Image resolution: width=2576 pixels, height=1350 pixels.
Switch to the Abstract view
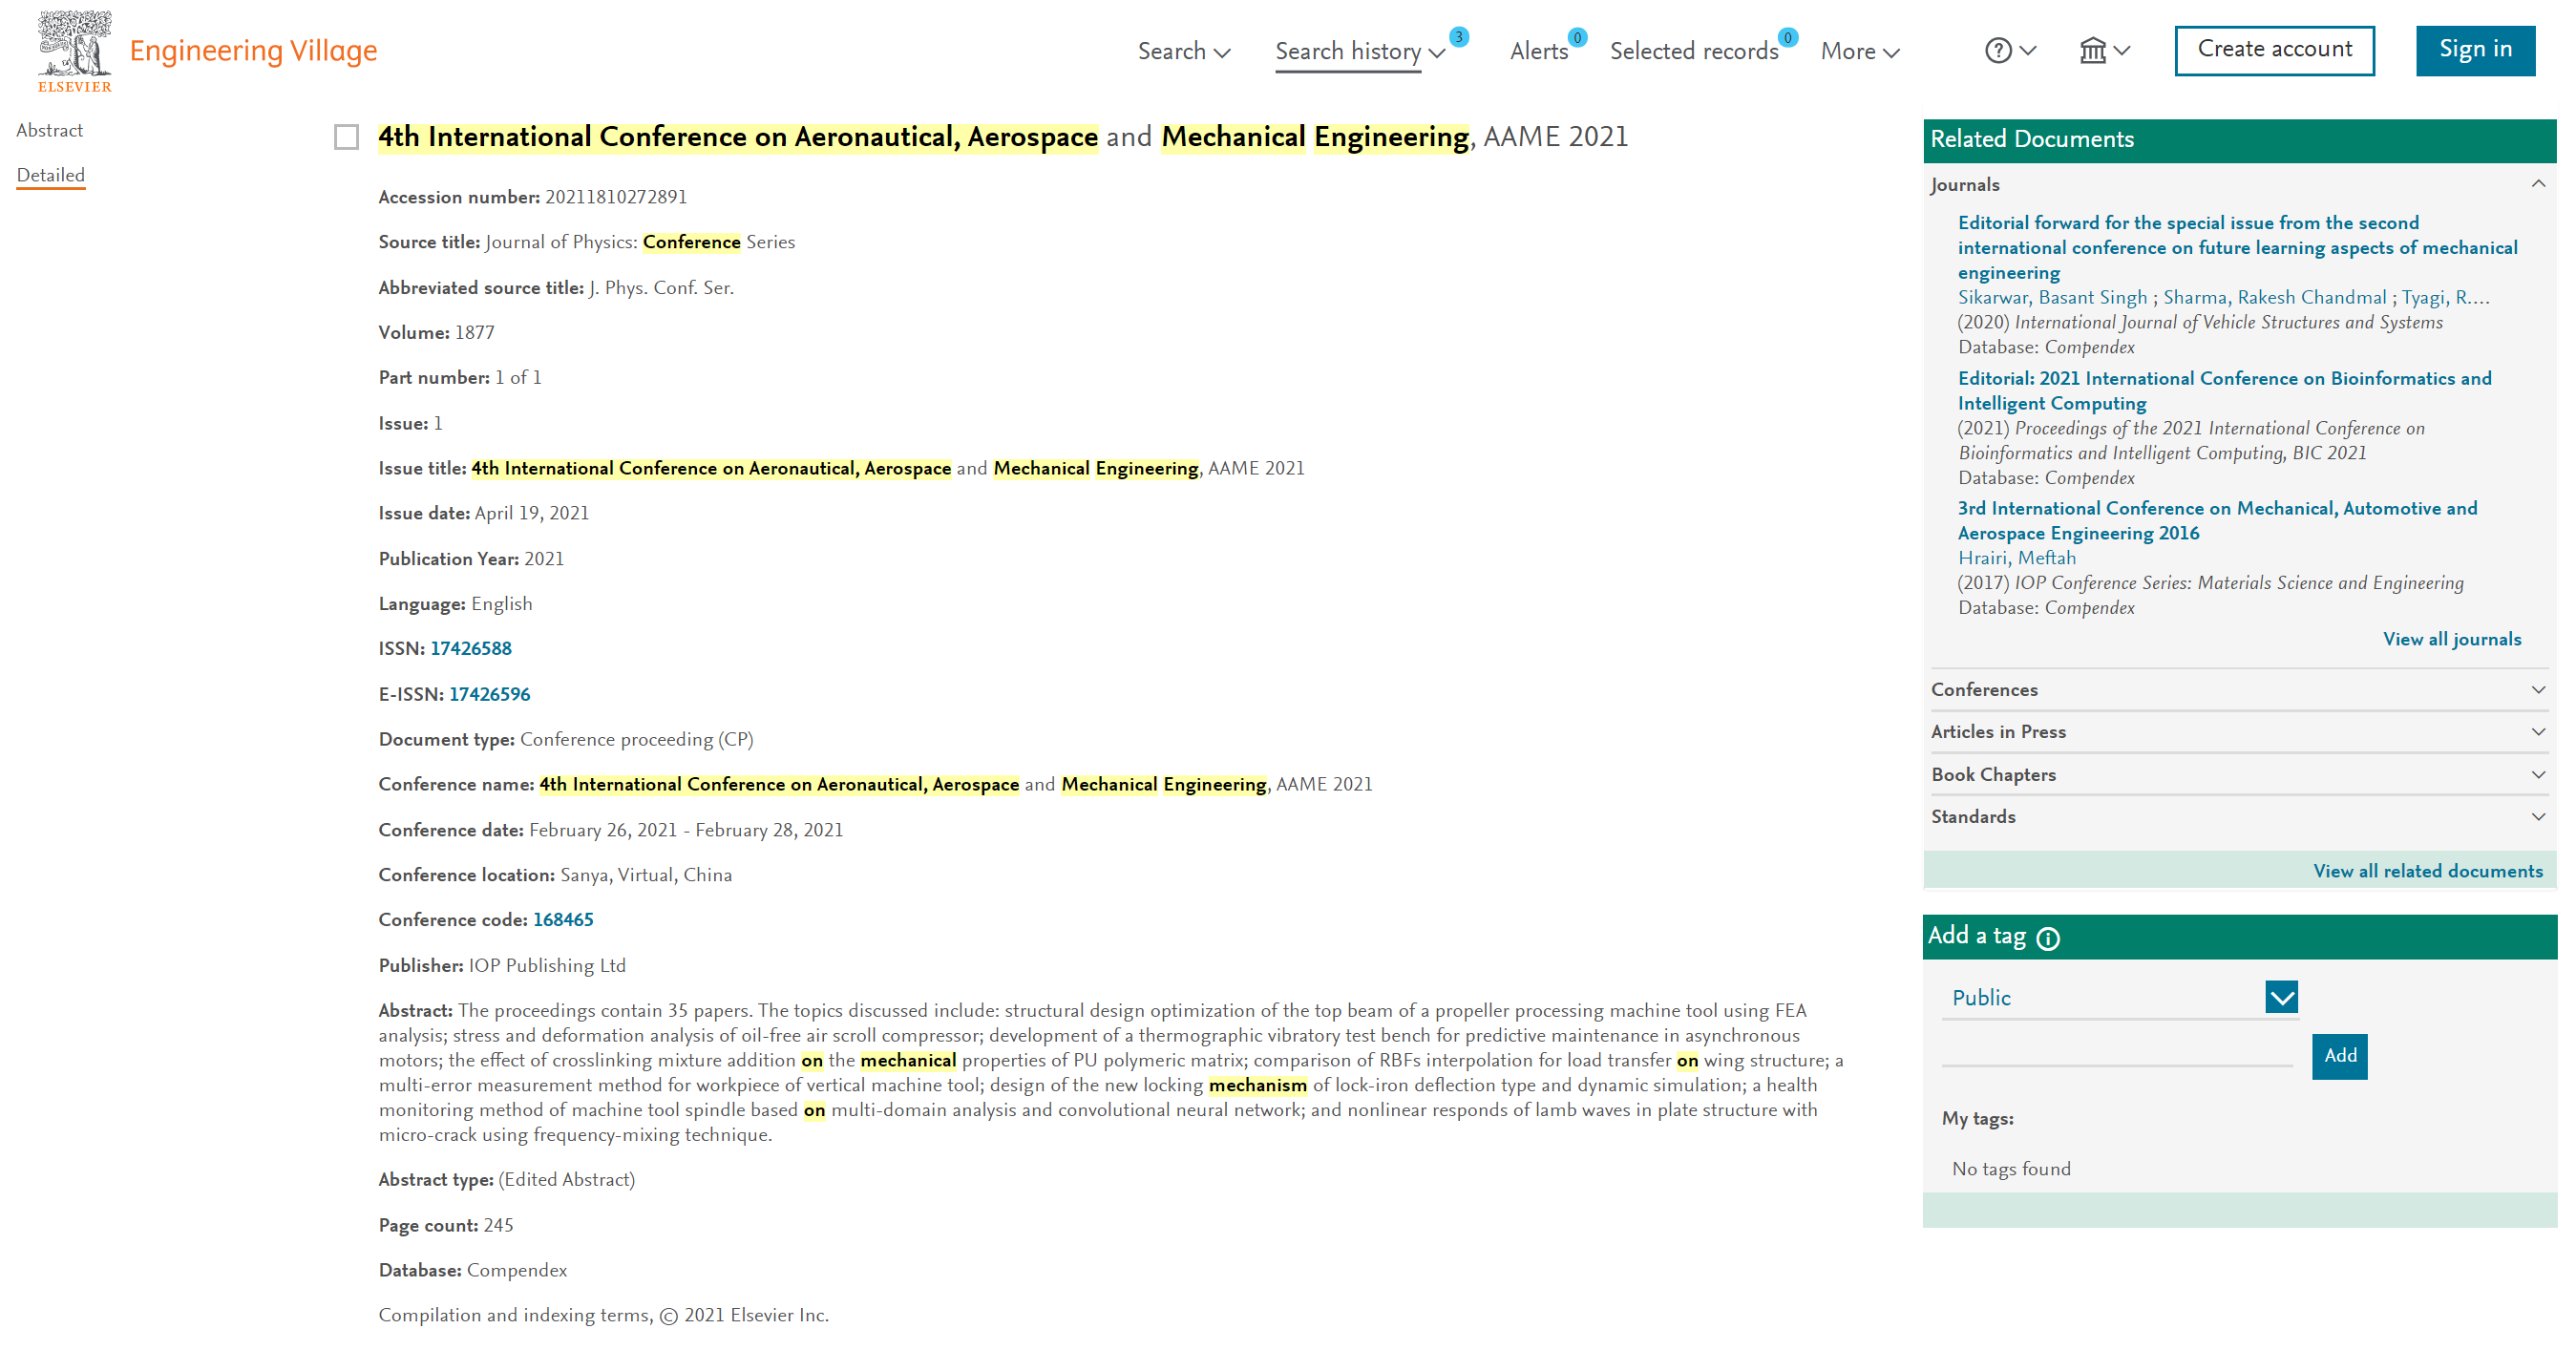click(x=50, y=130)
